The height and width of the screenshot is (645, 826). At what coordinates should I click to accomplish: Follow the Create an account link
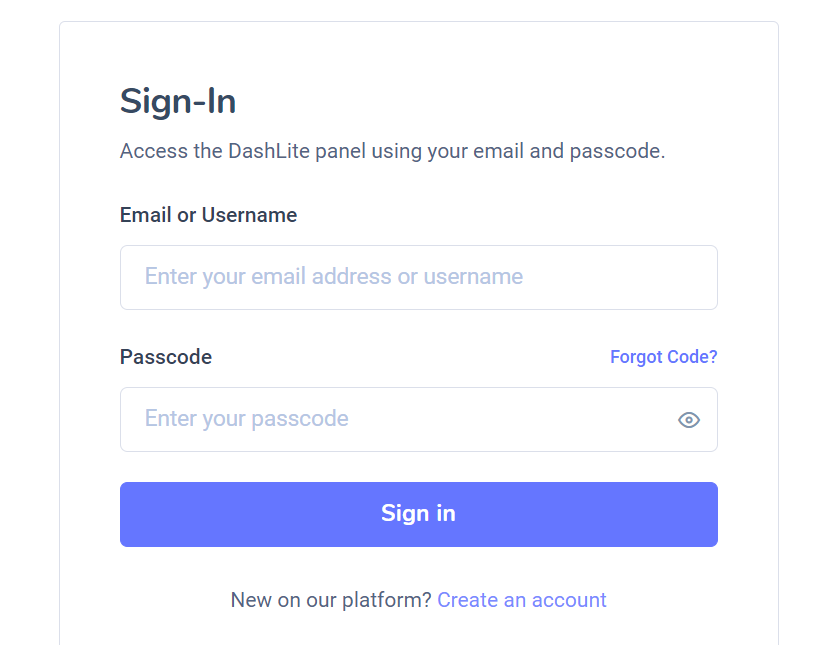click(x=521, y=600)
